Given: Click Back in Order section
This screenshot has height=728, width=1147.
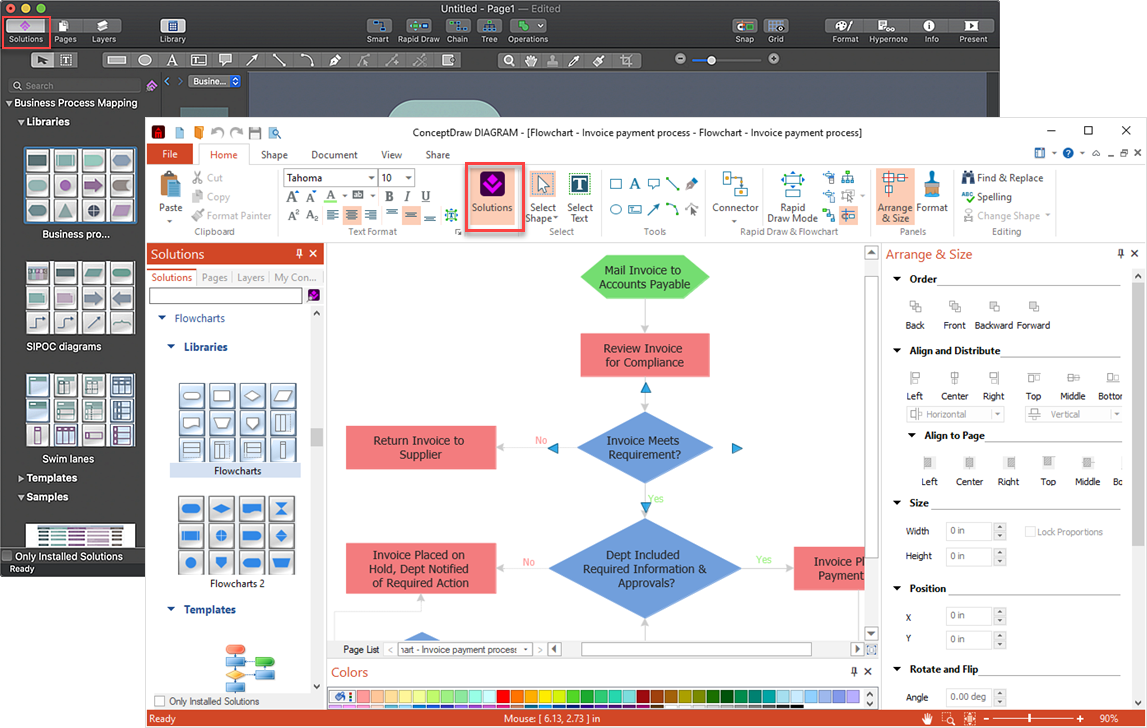Looking at the screenshot, I should 915,315.
